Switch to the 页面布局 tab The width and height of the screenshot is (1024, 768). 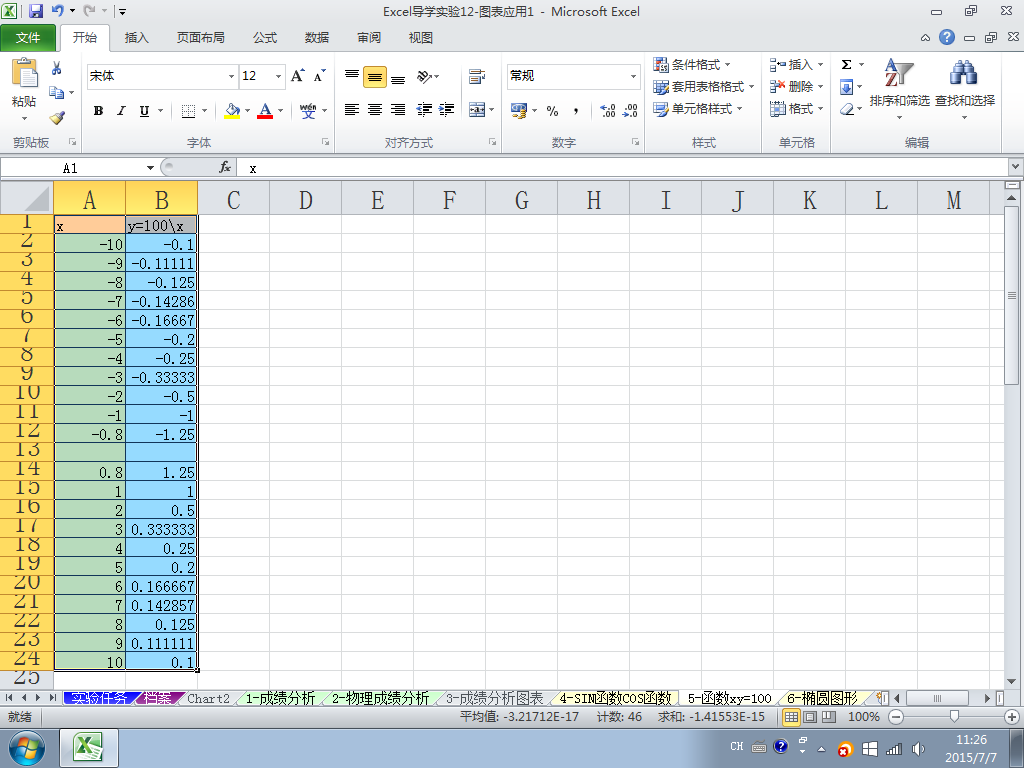coord(200,38)
